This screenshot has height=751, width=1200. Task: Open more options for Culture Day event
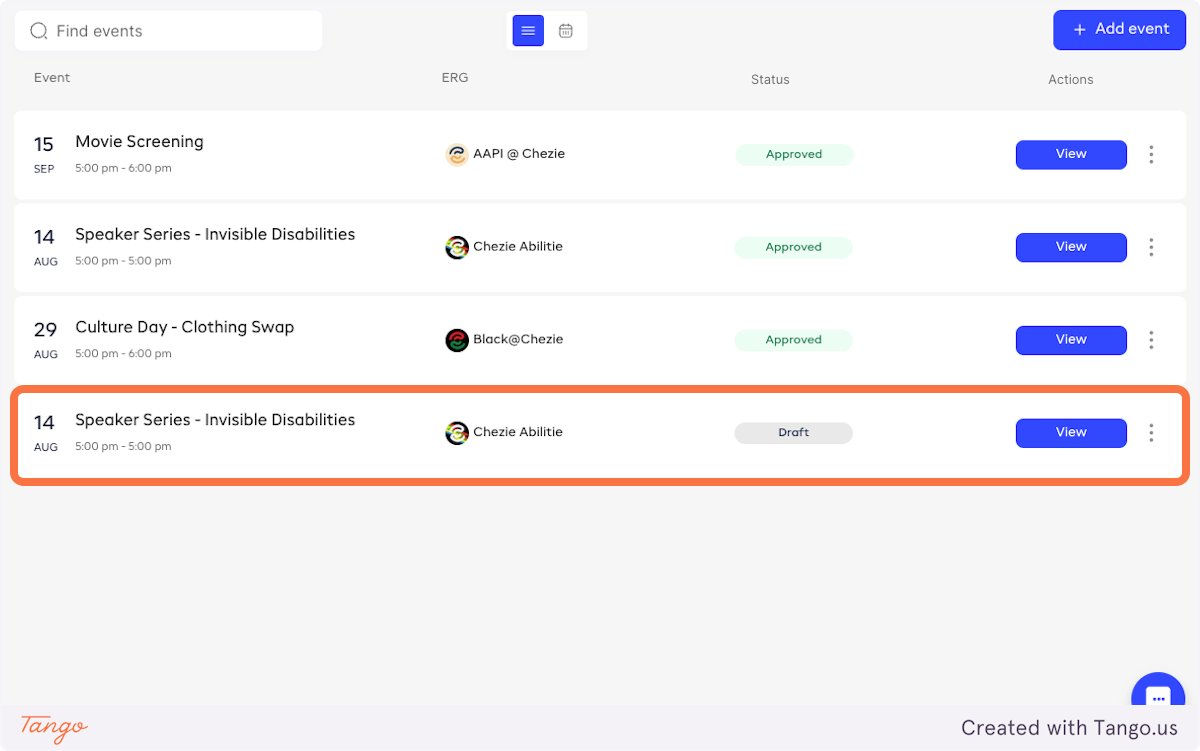pos(1151,340)
